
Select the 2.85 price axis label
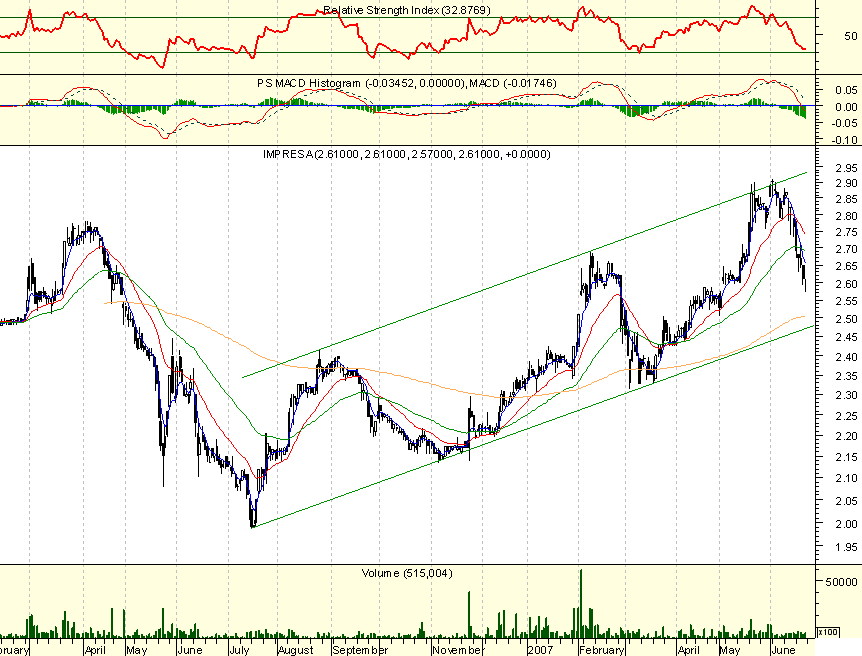coord(846,199)
